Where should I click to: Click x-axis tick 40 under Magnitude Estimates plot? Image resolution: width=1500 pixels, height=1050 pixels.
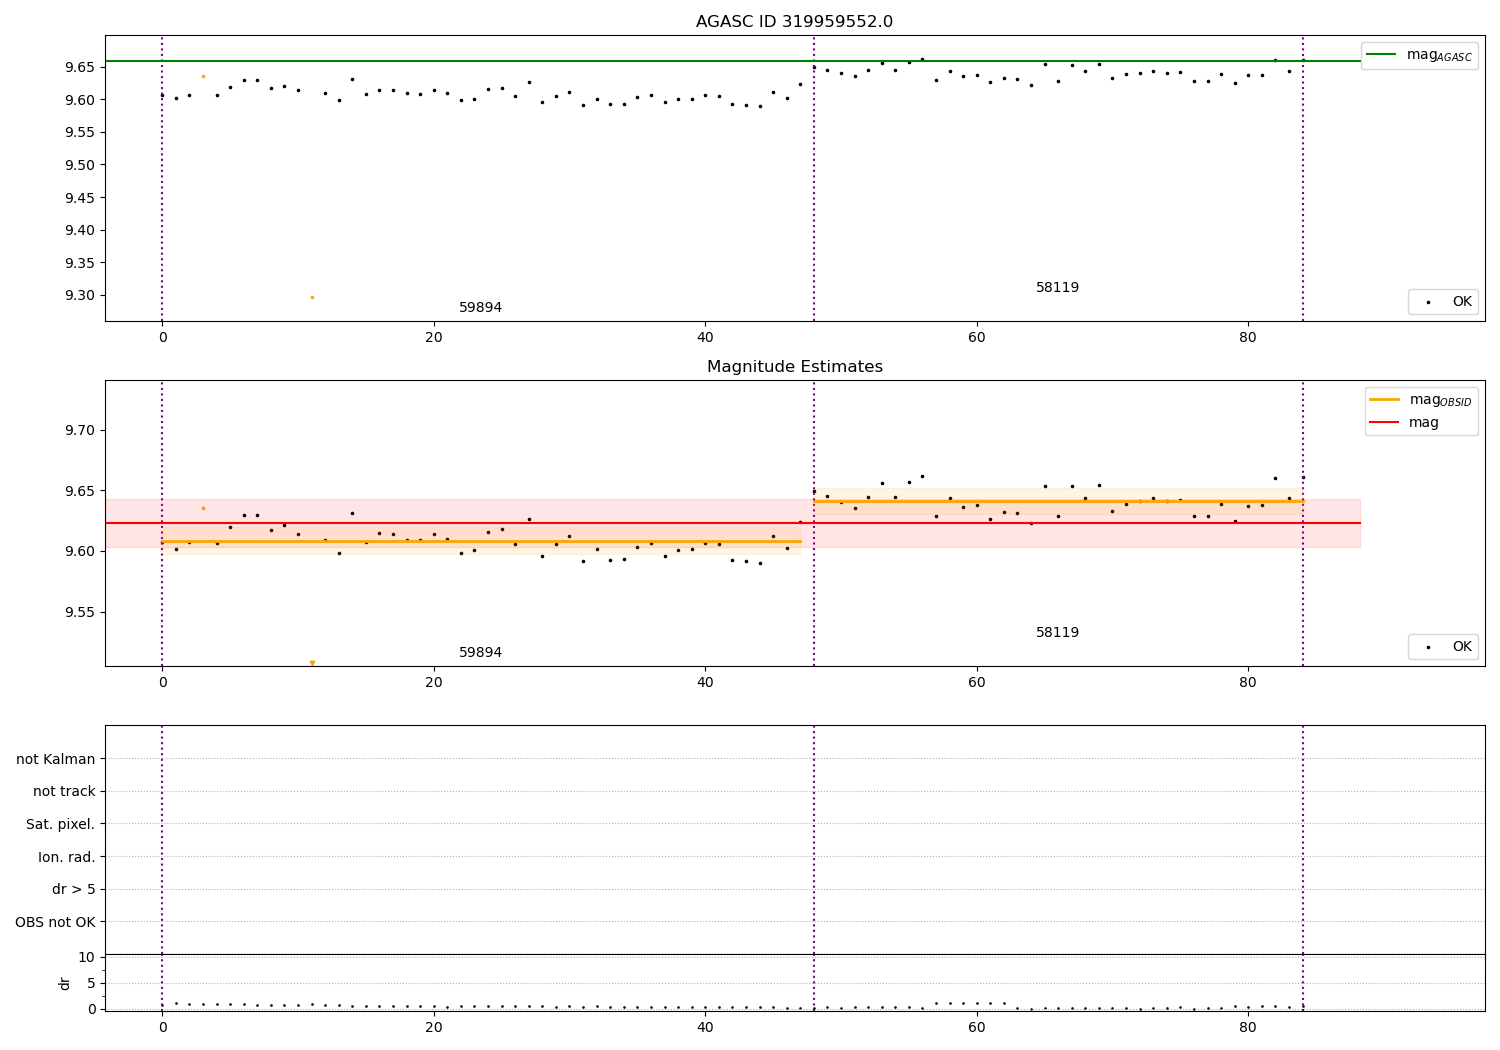click(705, 683)
